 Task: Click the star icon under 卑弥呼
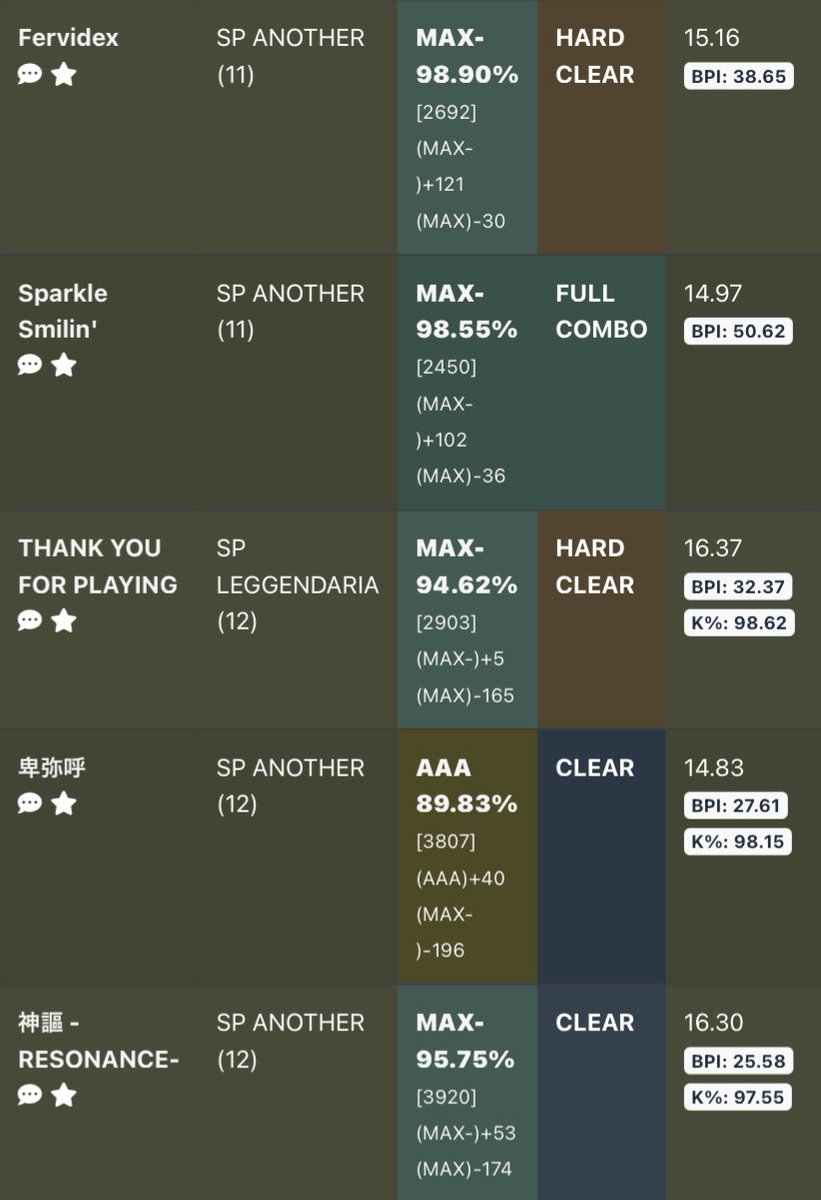pyautogui.click(x=64, y=804)
